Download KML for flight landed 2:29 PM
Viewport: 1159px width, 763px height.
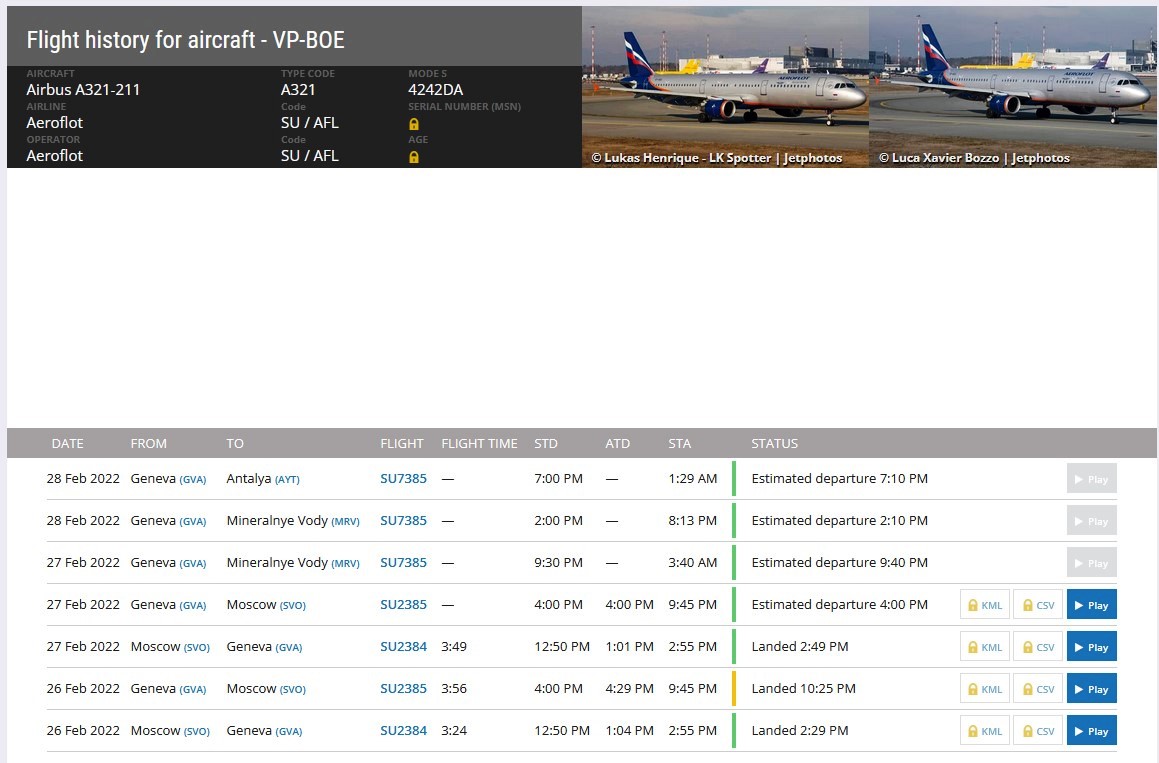click(x=985, y=731)
